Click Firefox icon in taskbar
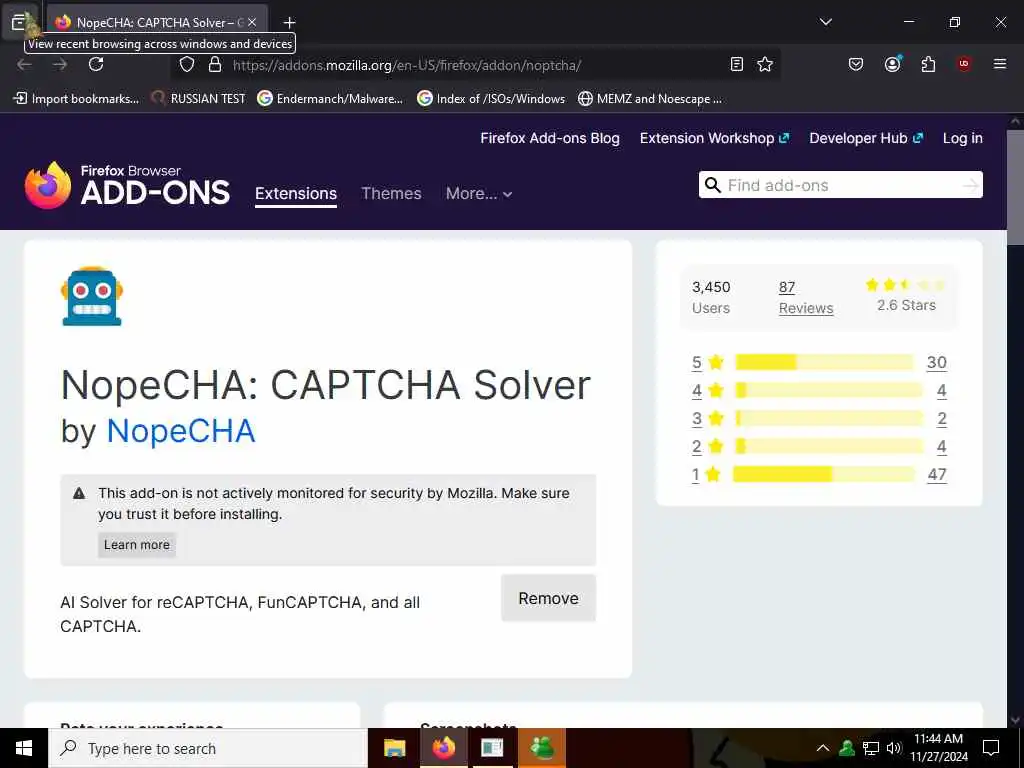The width and height of the screenshot is (1024, 768). (443, 748)
